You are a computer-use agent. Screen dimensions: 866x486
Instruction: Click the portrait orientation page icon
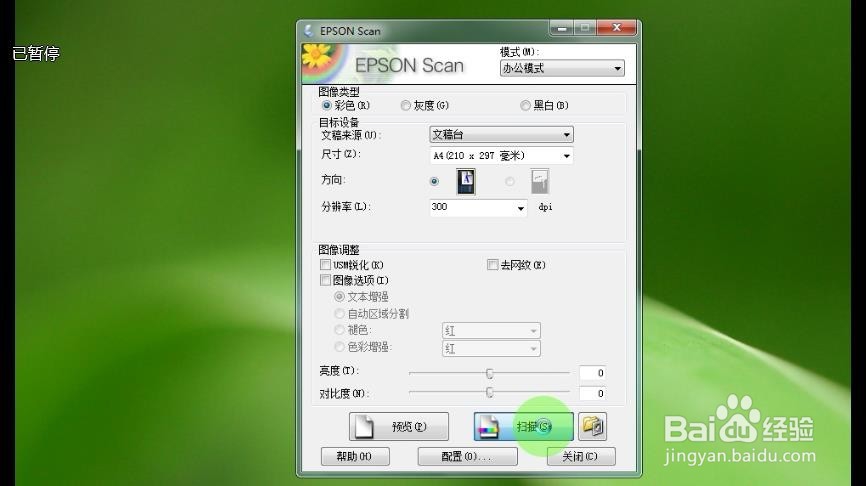click(x=466, y=182)
